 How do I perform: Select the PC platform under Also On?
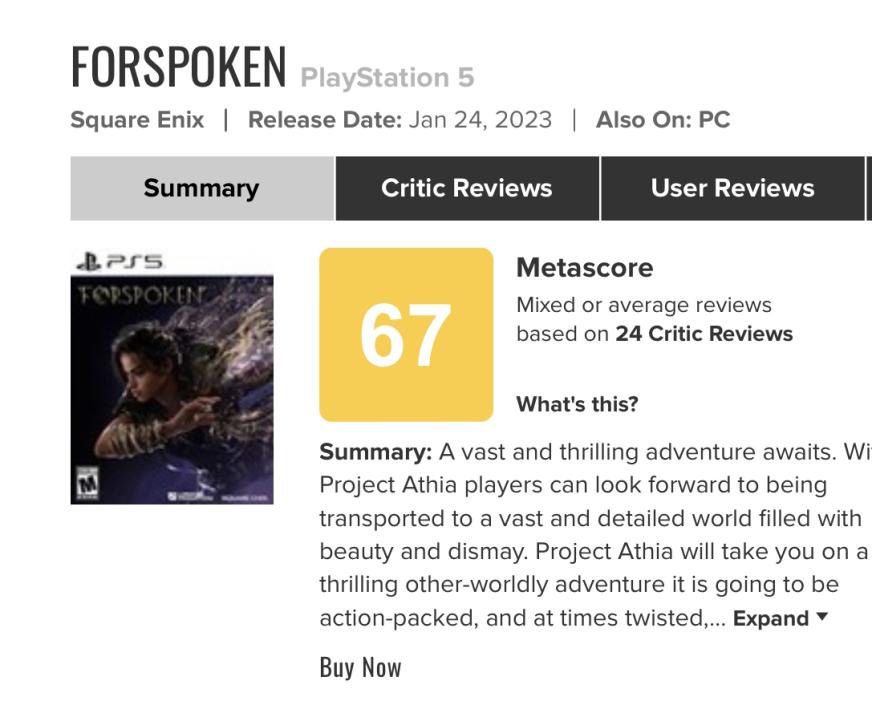pos(714,120)
